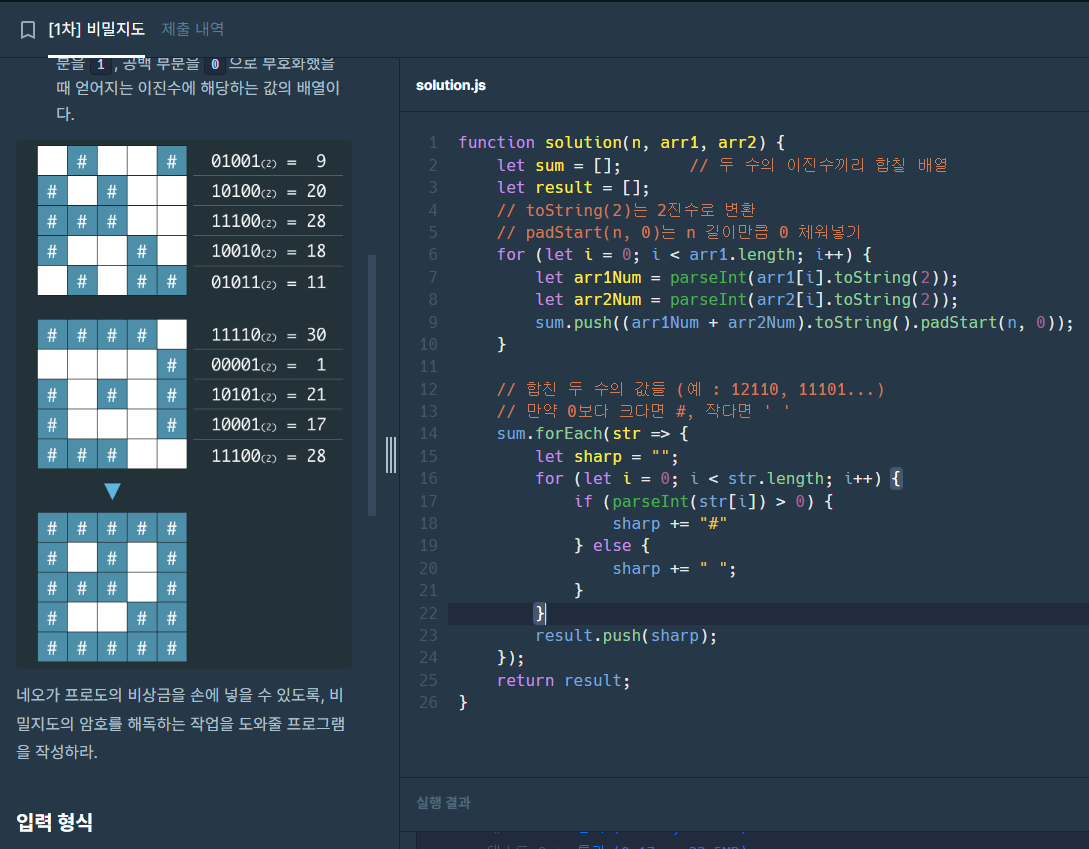Click the bookmark icon beside the title
Screen dimensions: 1089x849
pos(28,30)
